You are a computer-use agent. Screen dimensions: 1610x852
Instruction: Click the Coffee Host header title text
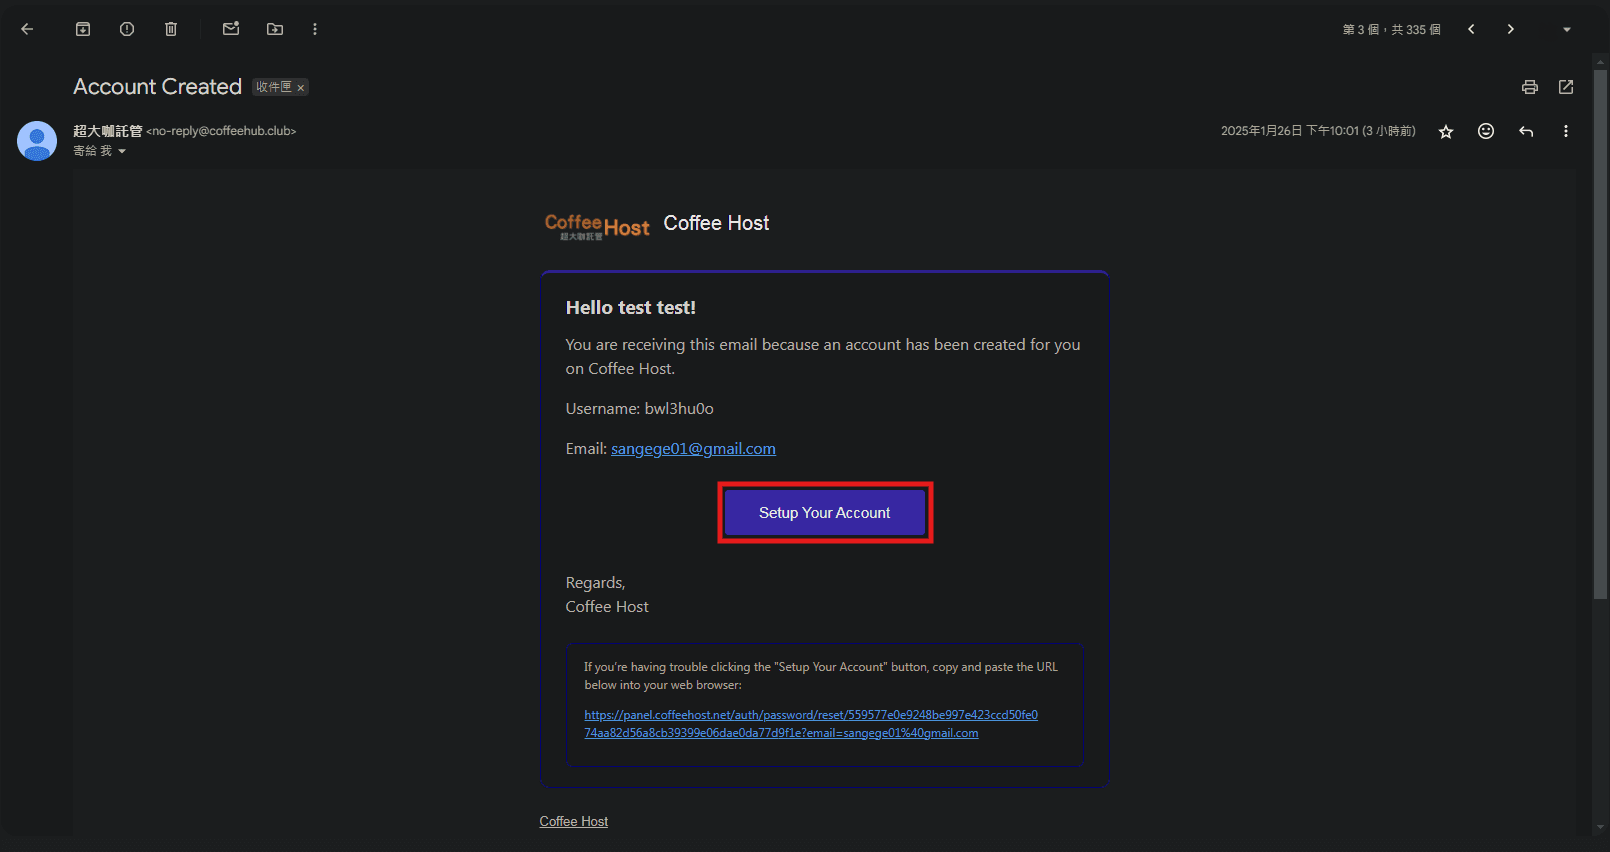click(x=717, y=223)
